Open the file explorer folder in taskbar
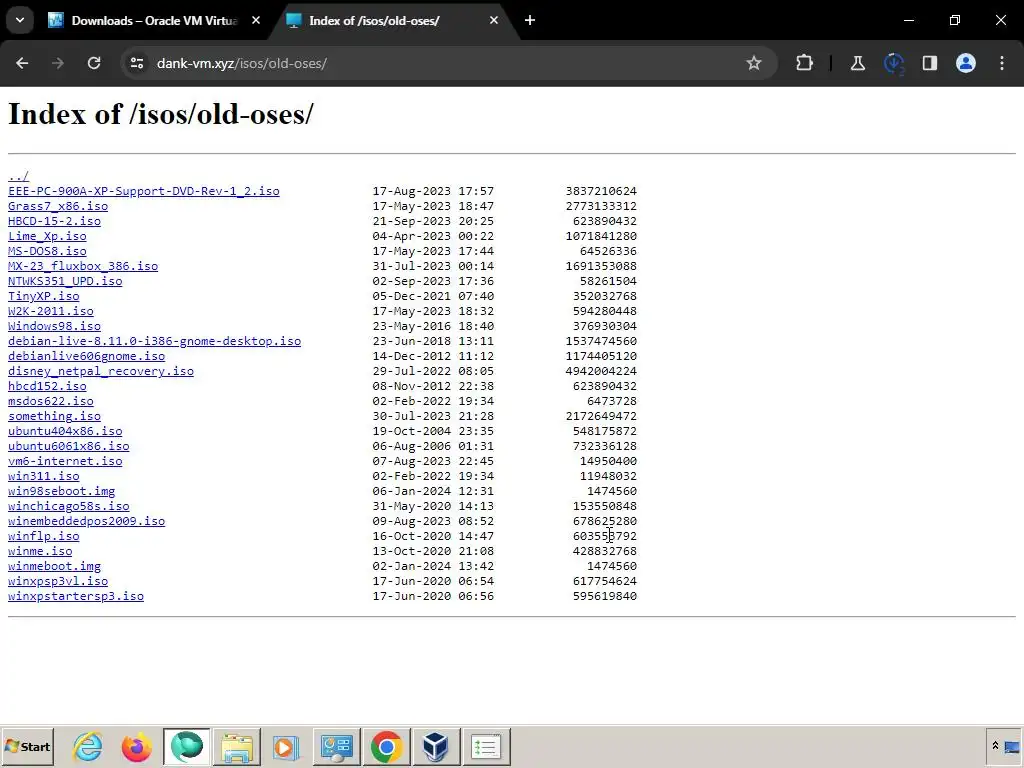1024x768 pixels. (237, 747)
